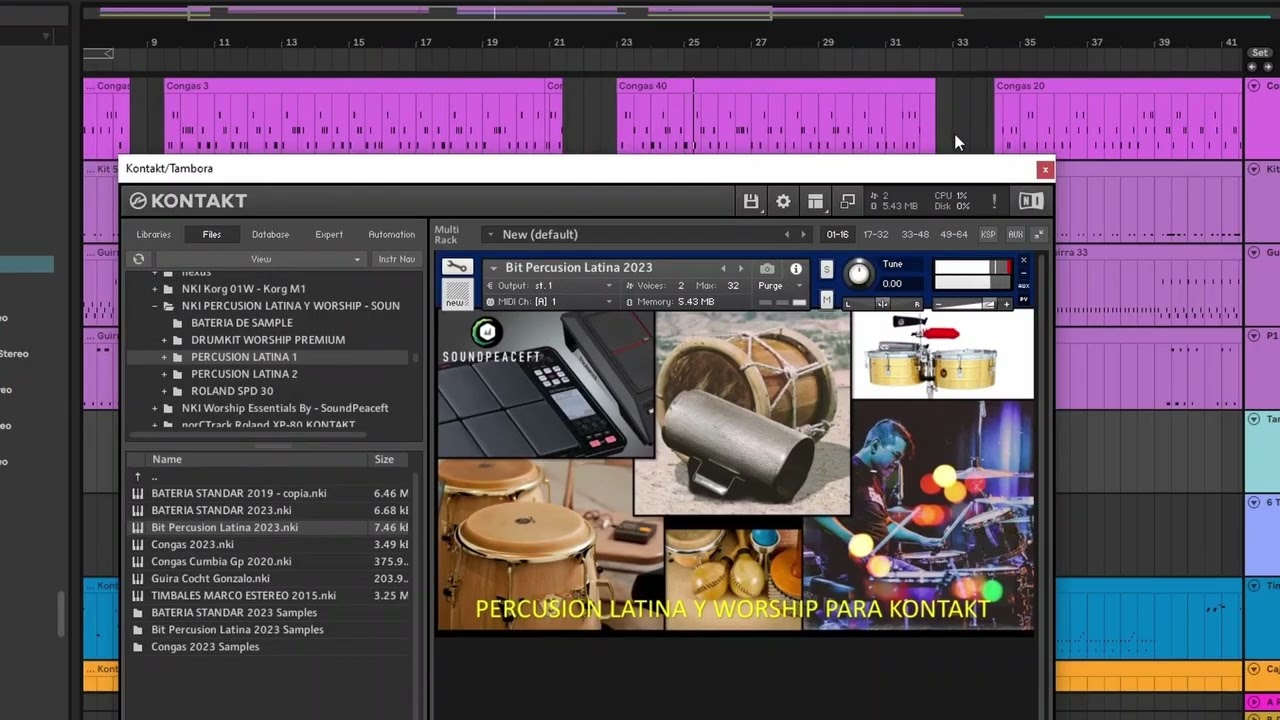Open the View dropdown in browser
This screenshot has height=720, width=1280.
coord(260,259)
